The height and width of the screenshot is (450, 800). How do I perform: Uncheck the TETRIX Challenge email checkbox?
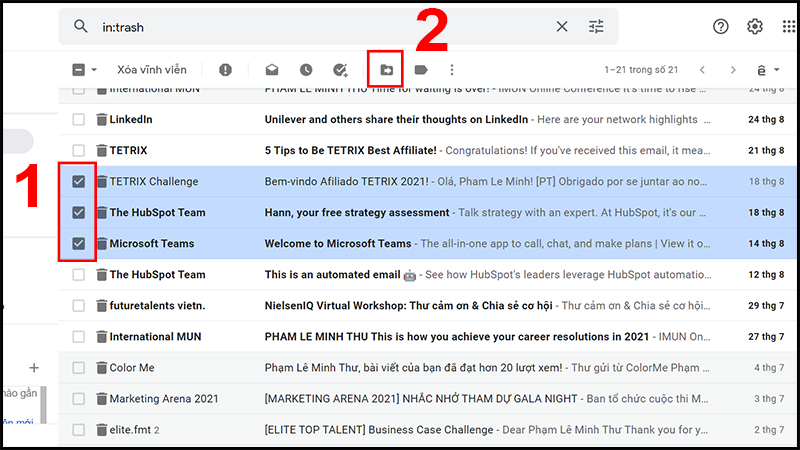click(79, 182)
